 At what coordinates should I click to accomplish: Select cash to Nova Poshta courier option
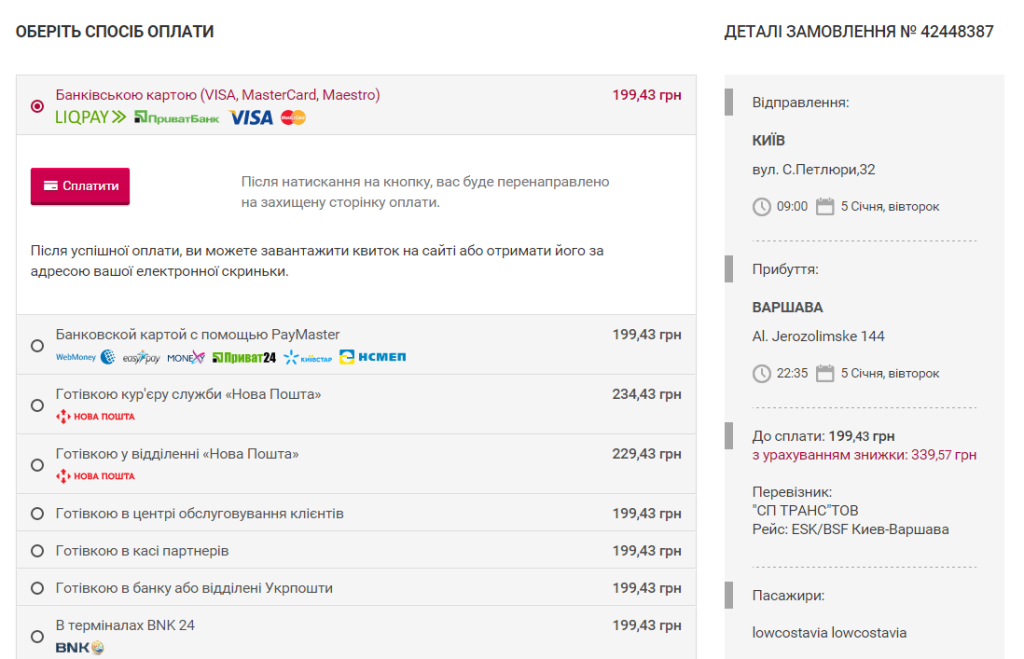tap(37, 405)
